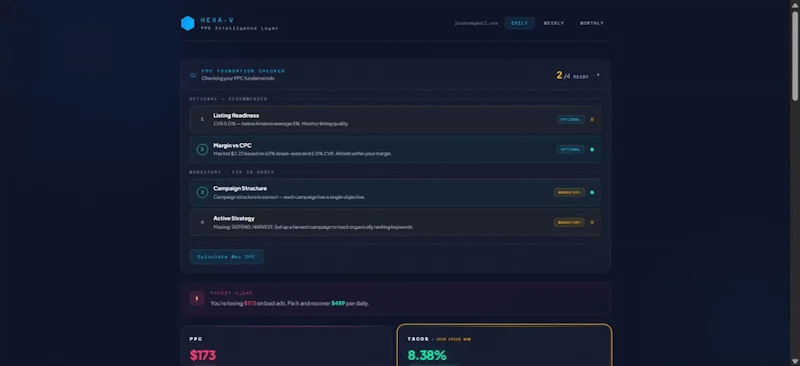Click the blue HEXA-V hexagon logo
The height and width of the screenshot is (366, 800).
[188, 23]
